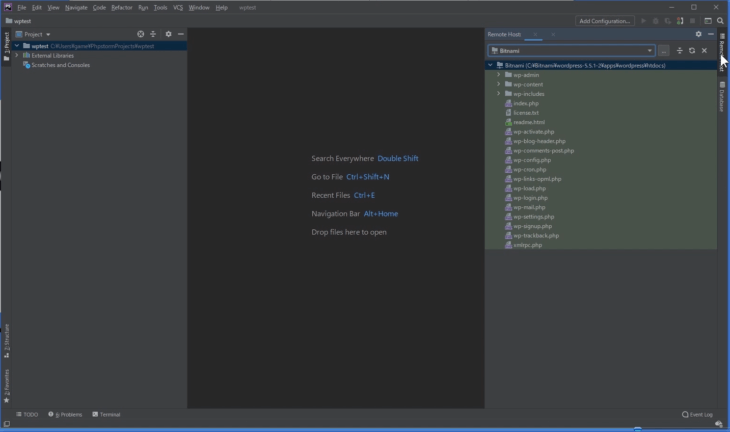The image size is (730, 432).
Task: Click the wptest breadcrumb in navigation bar
Action: tap(19, 21)
